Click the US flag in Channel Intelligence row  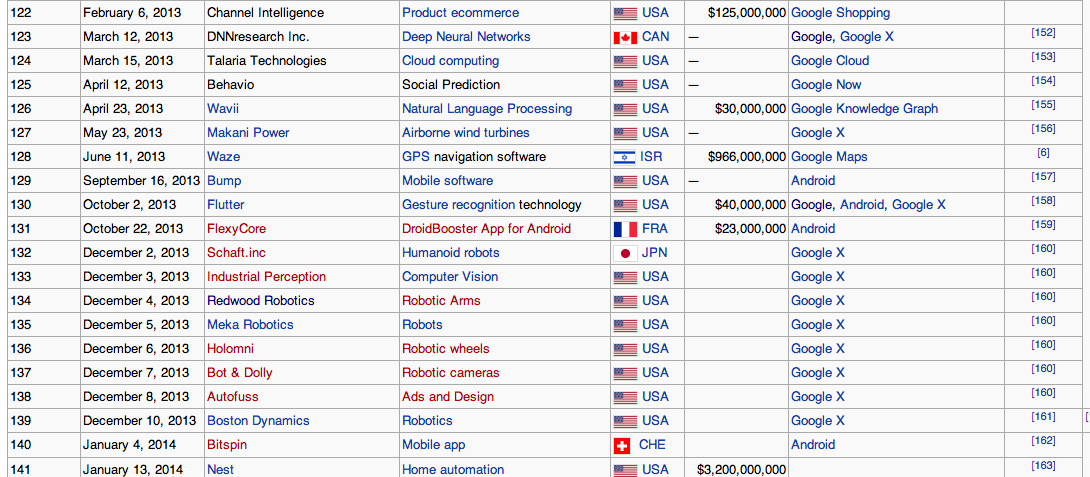pos(625,13)
